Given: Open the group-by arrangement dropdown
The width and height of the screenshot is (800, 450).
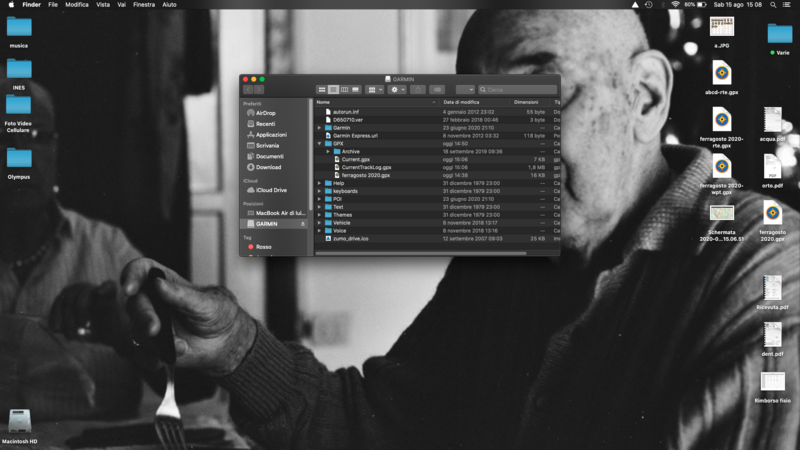Looking at the screenshot, I should (375, 90).
